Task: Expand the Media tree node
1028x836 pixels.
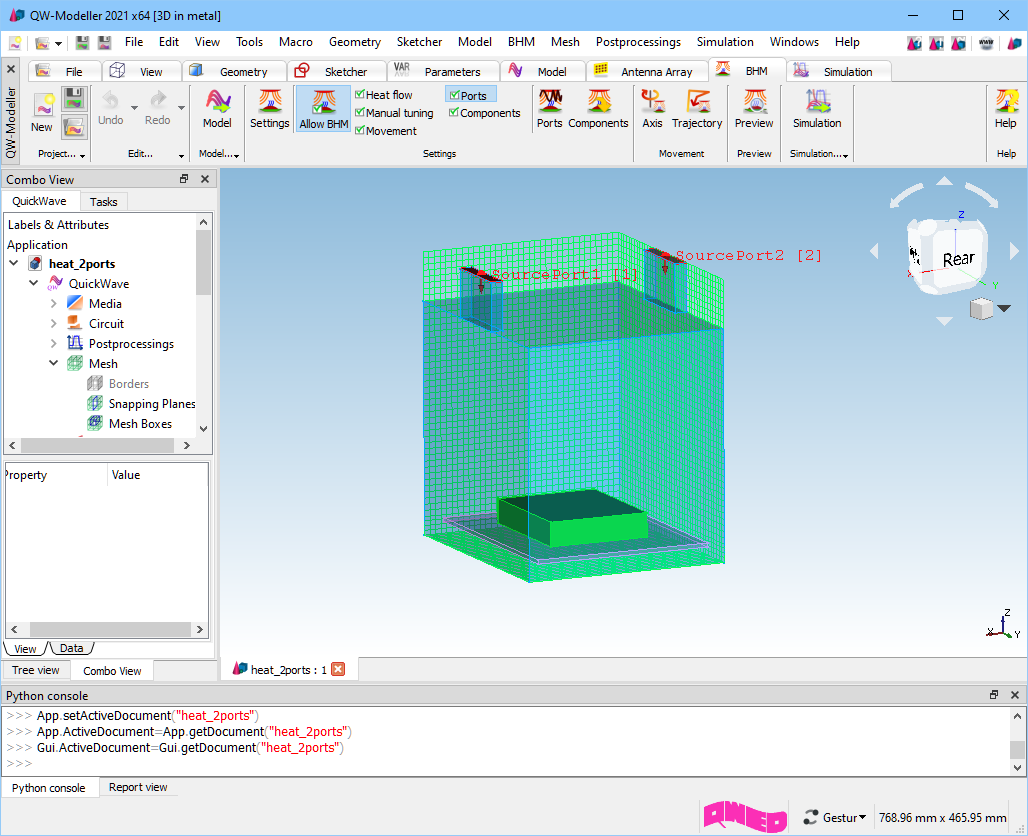Action: 54,304
